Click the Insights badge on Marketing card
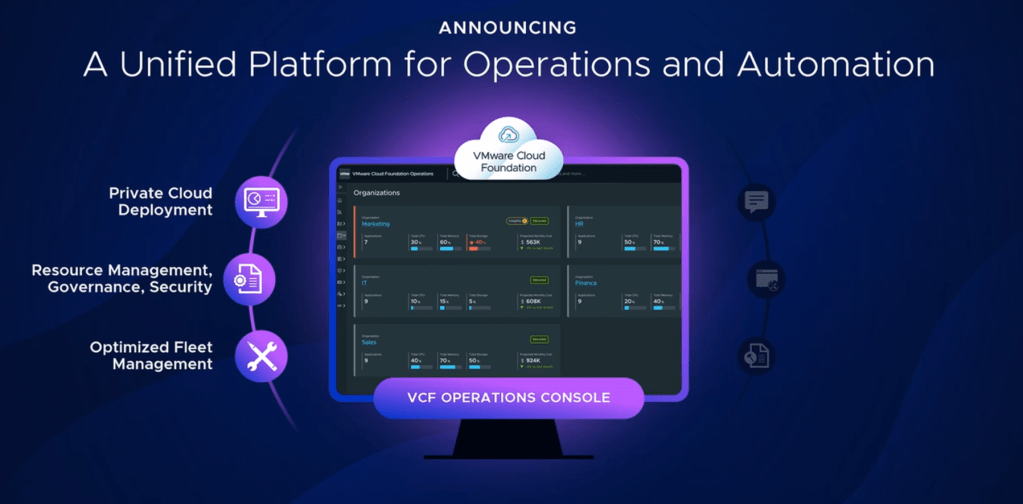Screen dimensions: 1023x504 (x=516, y=221)
